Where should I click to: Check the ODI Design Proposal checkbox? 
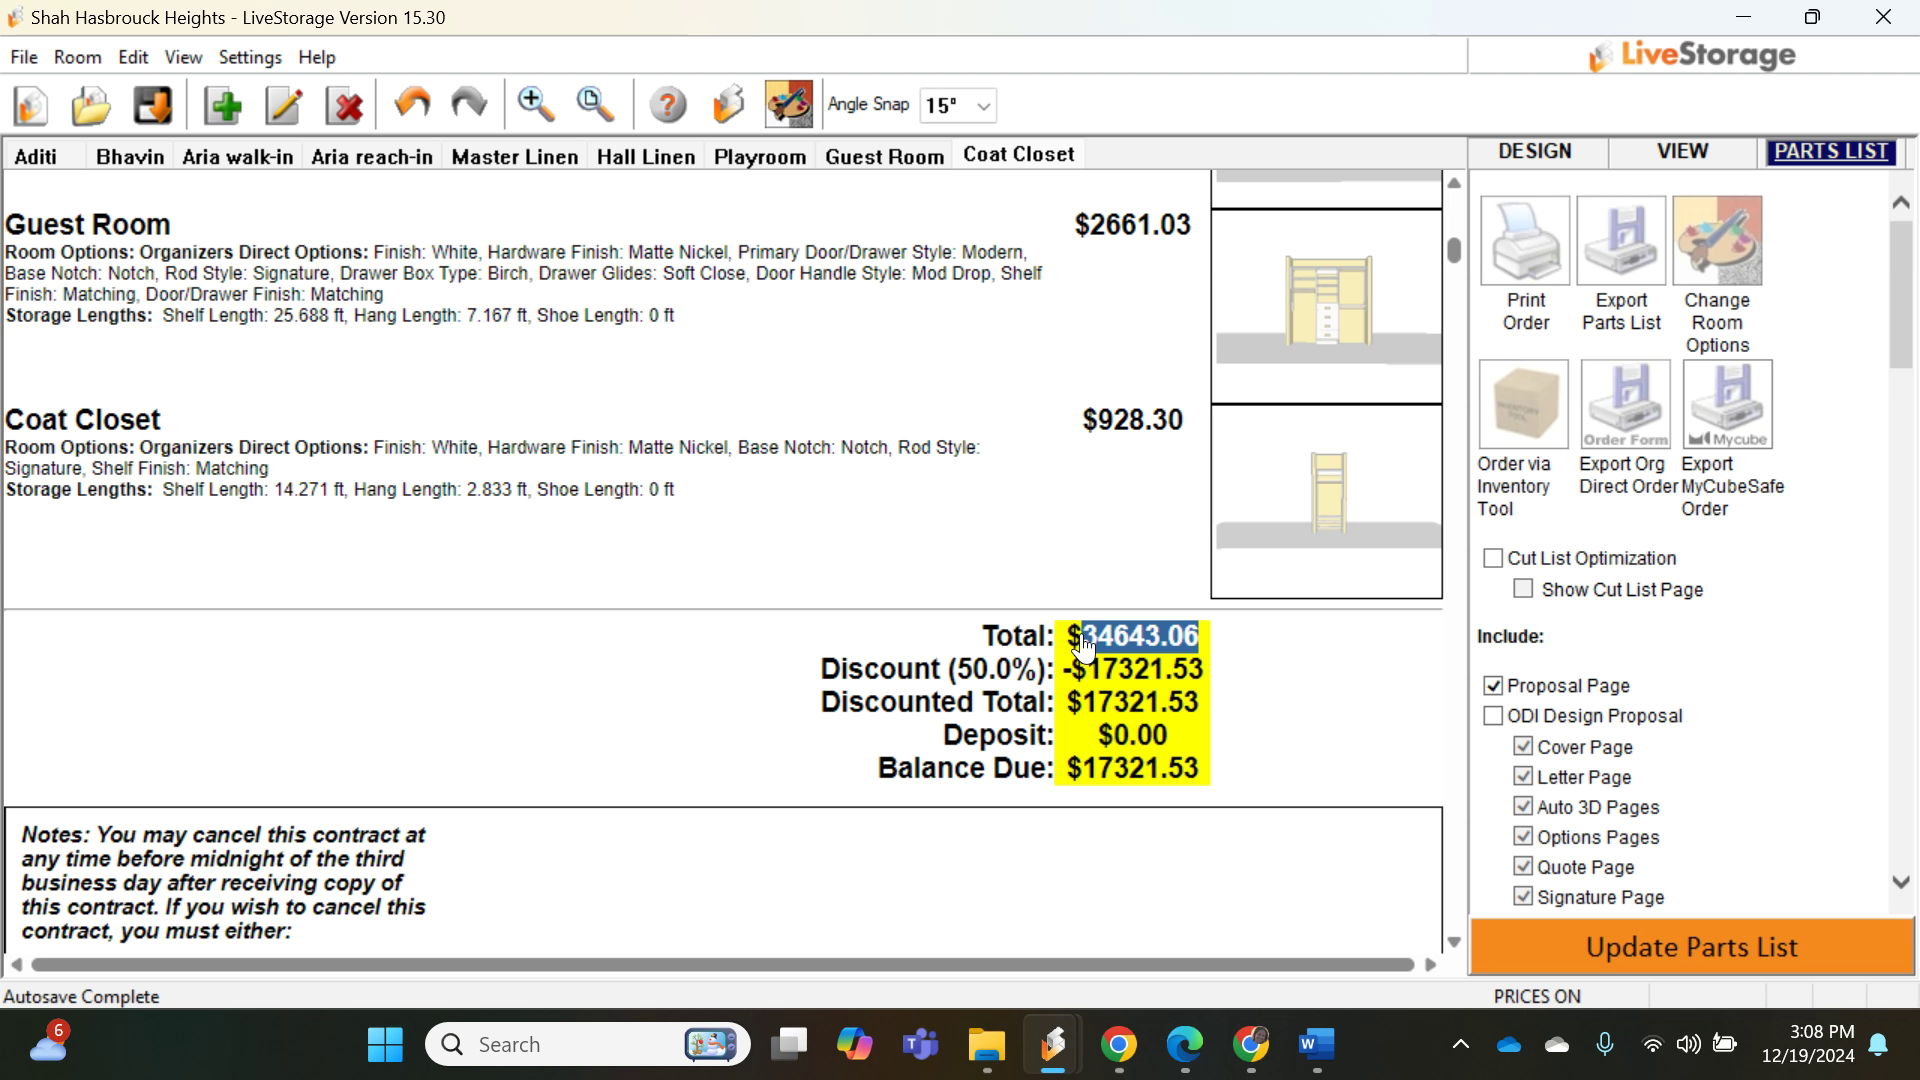click(1493, 716)
